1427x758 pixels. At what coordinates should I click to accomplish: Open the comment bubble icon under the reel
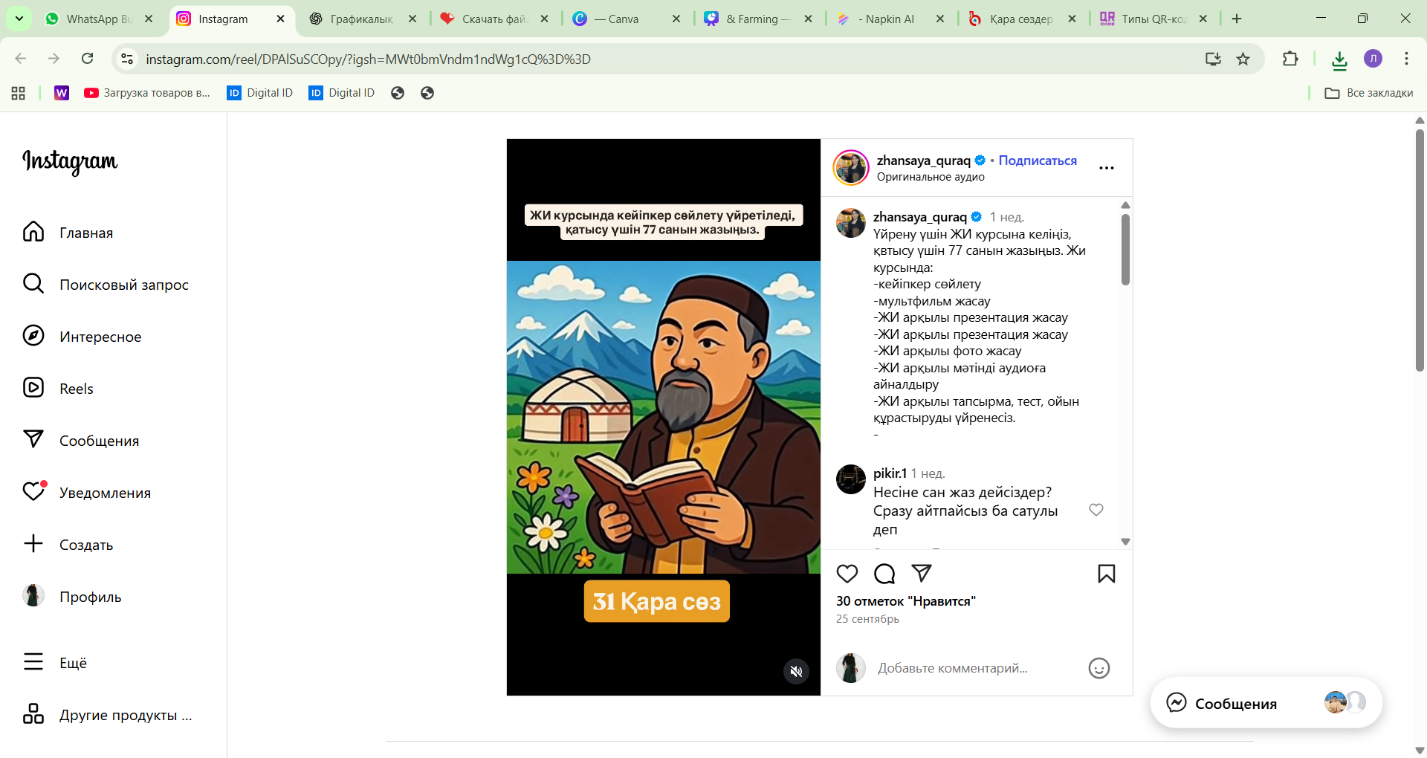point(884,574)
